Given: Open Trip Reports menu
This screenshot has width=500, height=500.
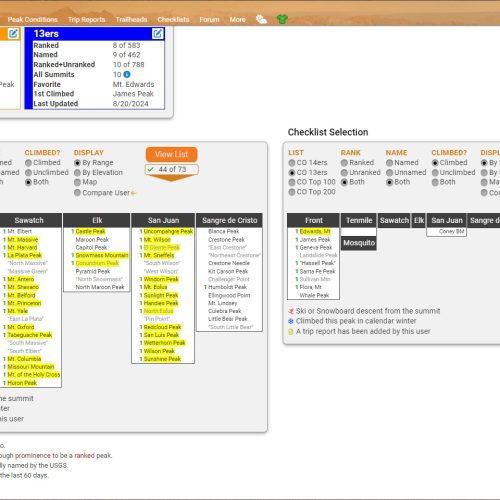Looking at the screenshot, I should 87,19.
